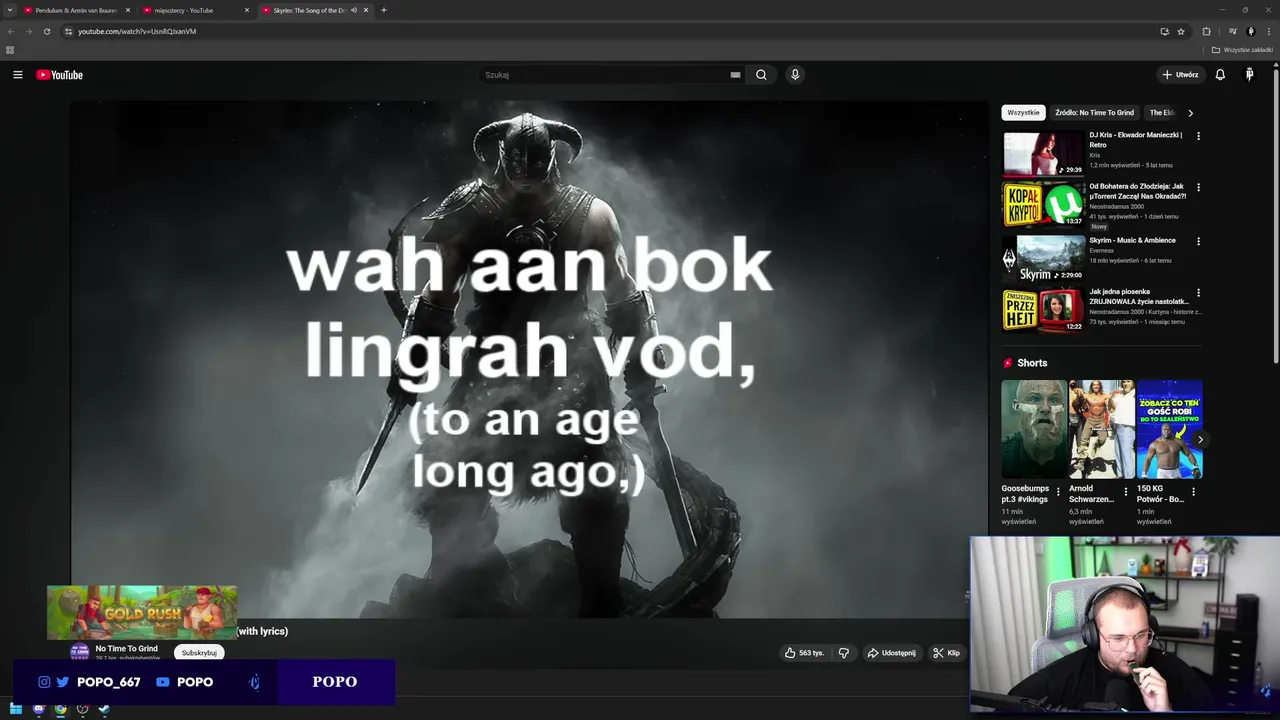Viewport: 1280px width, 720px height.
Task: Go to YouTube home via the logo
Action: (59, 75)
